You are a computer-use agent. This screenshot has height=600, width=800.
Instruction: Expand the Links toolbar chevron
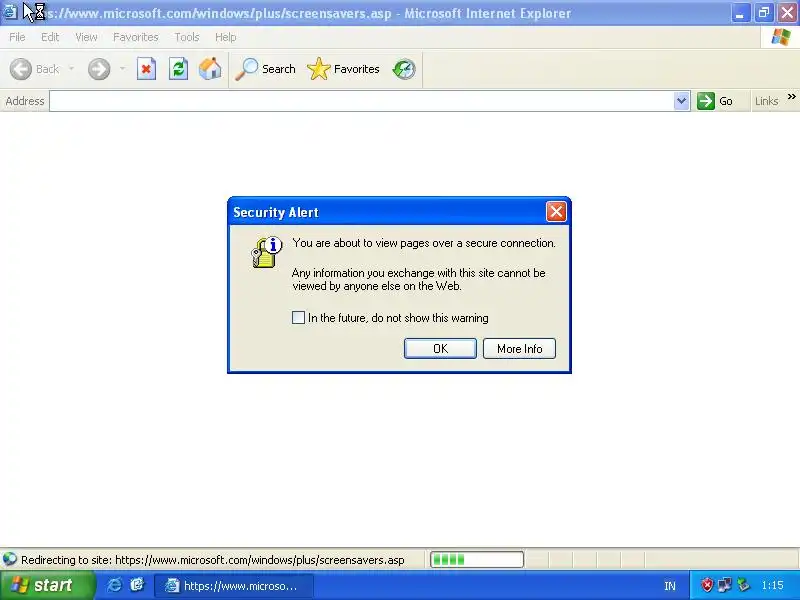coord(791,96)
